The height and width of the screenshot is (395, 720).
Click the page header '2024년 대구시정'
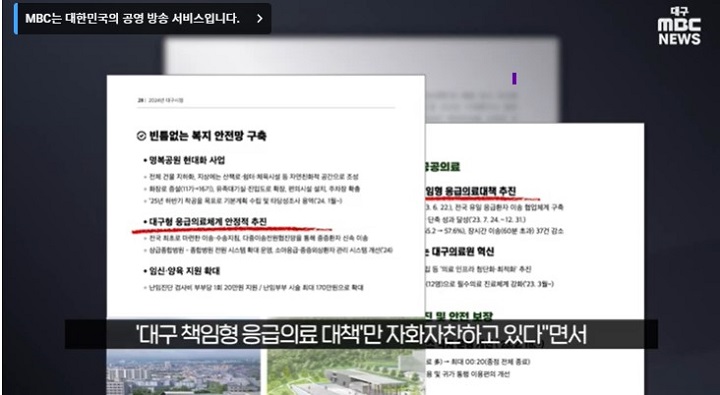click(166, 100)
